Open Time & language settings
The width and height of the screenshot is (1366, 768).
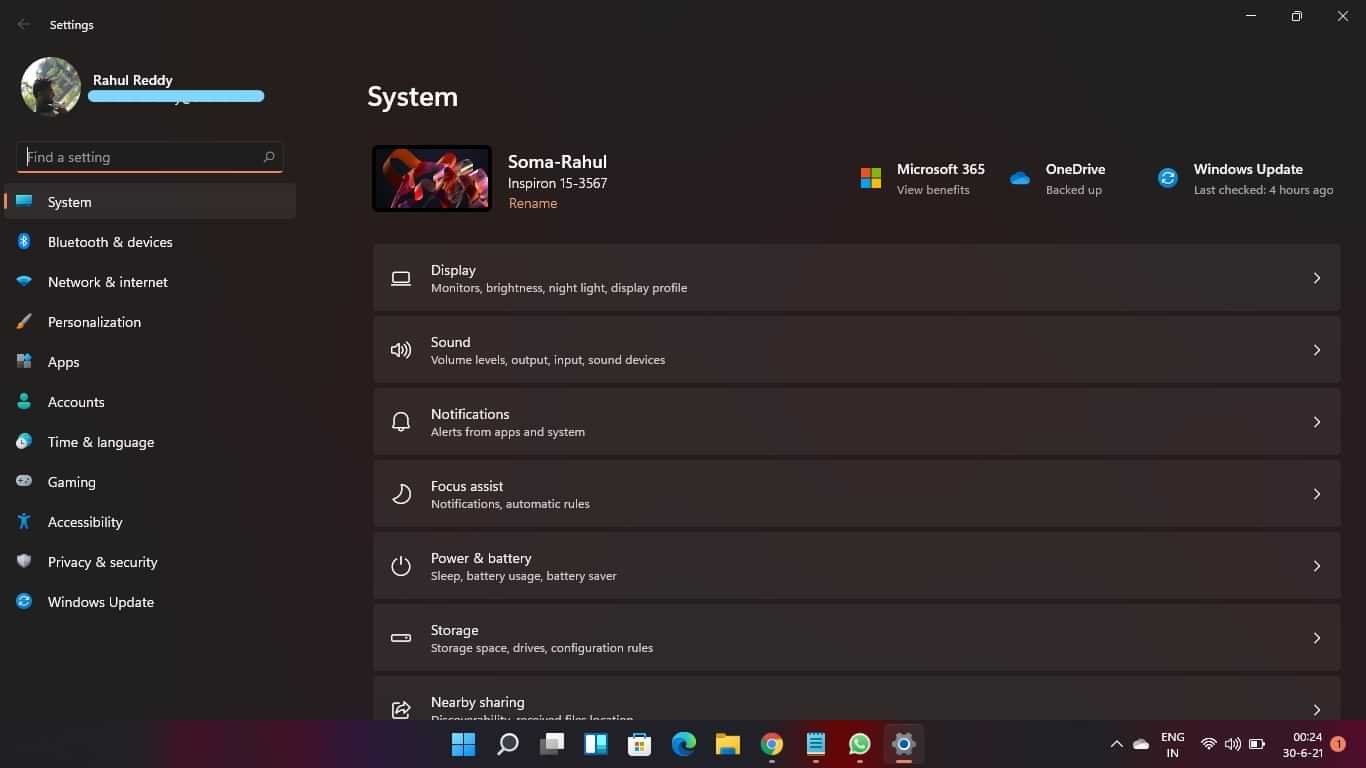tap(150, 442)
